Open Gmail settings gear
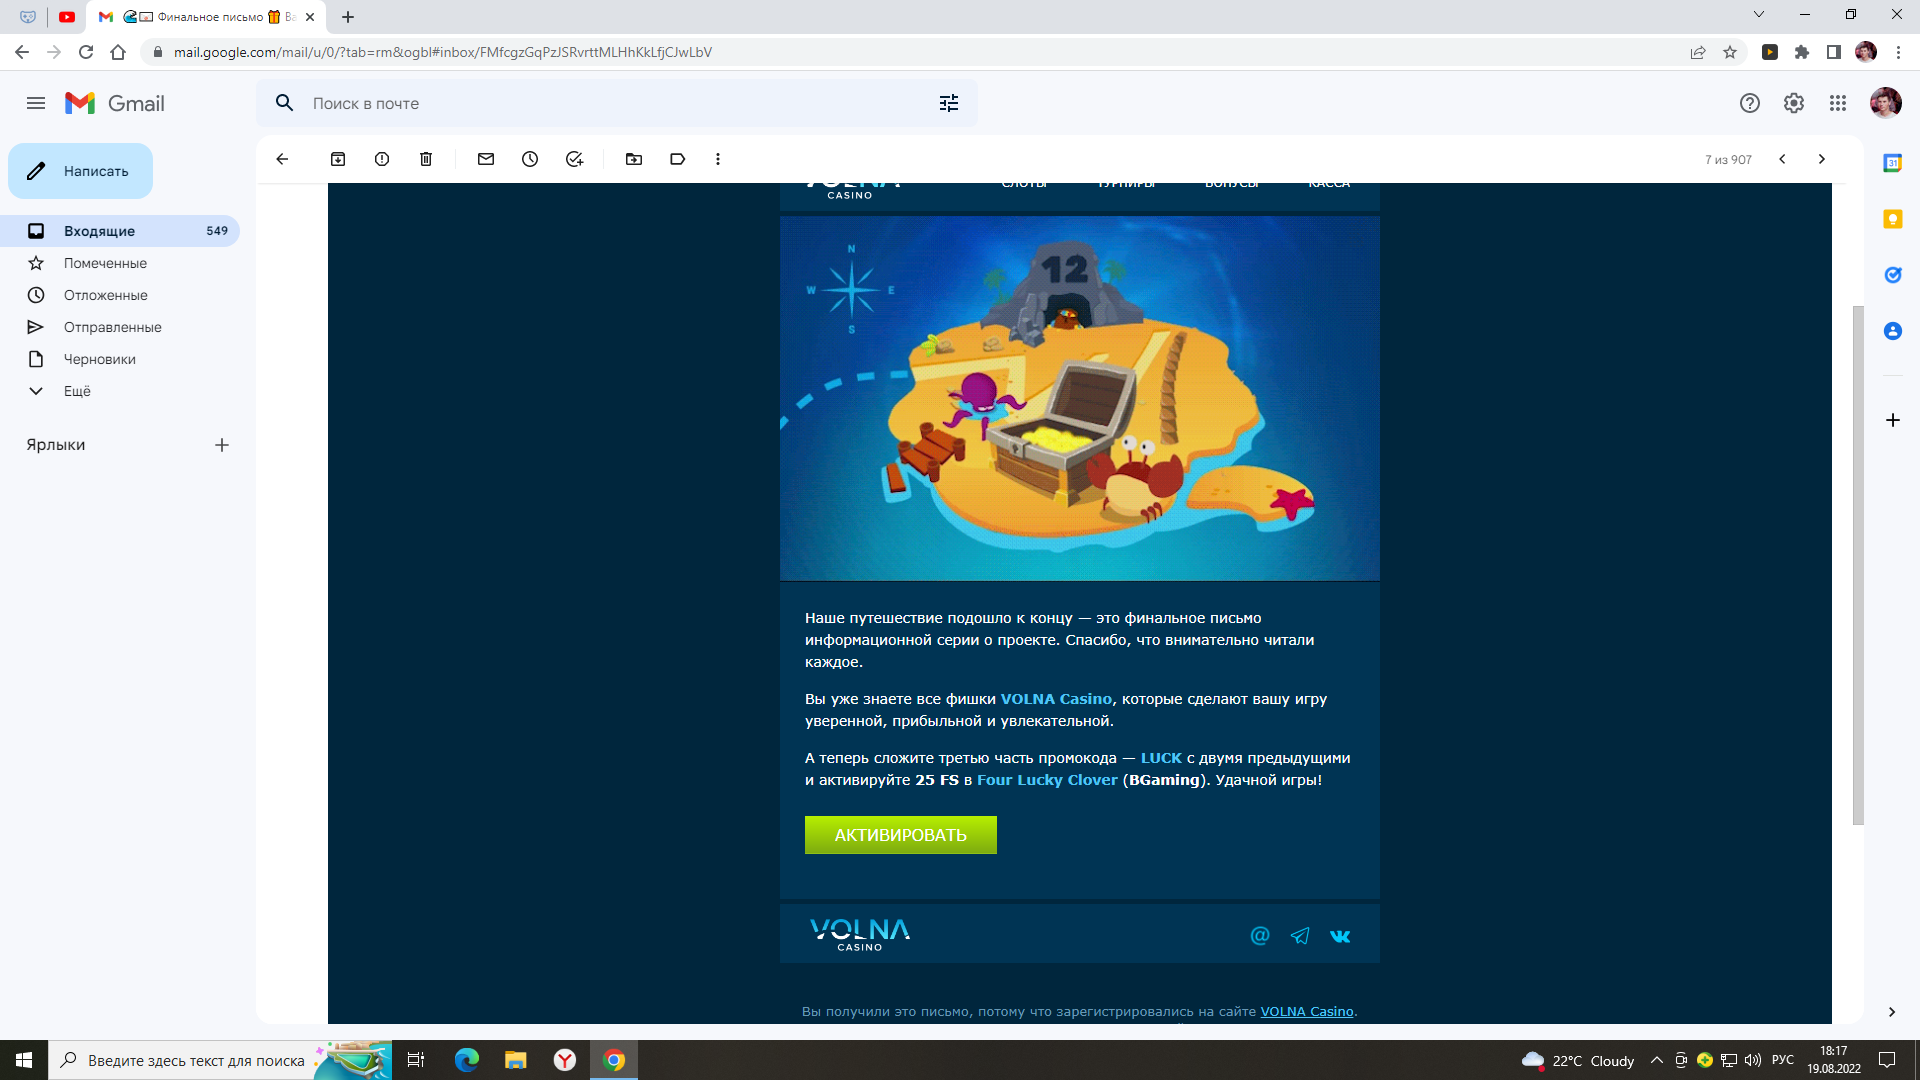The width and height of the screenshot is (1920, 1080). [1794, 103]
